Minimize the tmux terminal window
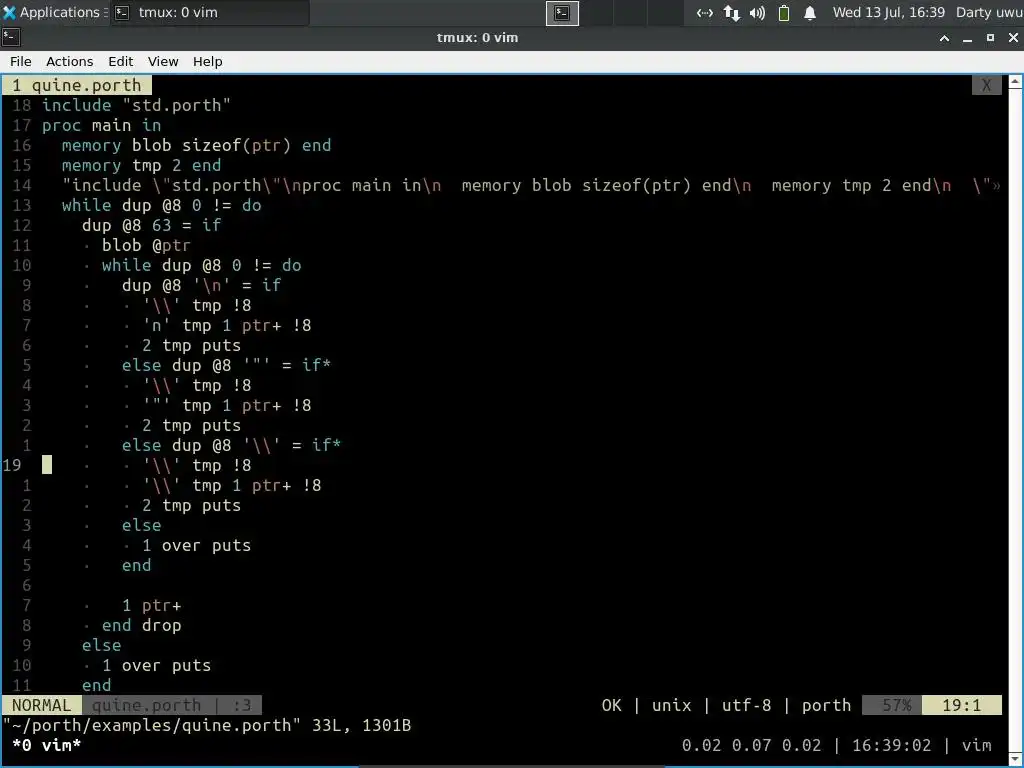Viewport: 1024px width, 768px height. pyautogui.click(x=967, y=38)
